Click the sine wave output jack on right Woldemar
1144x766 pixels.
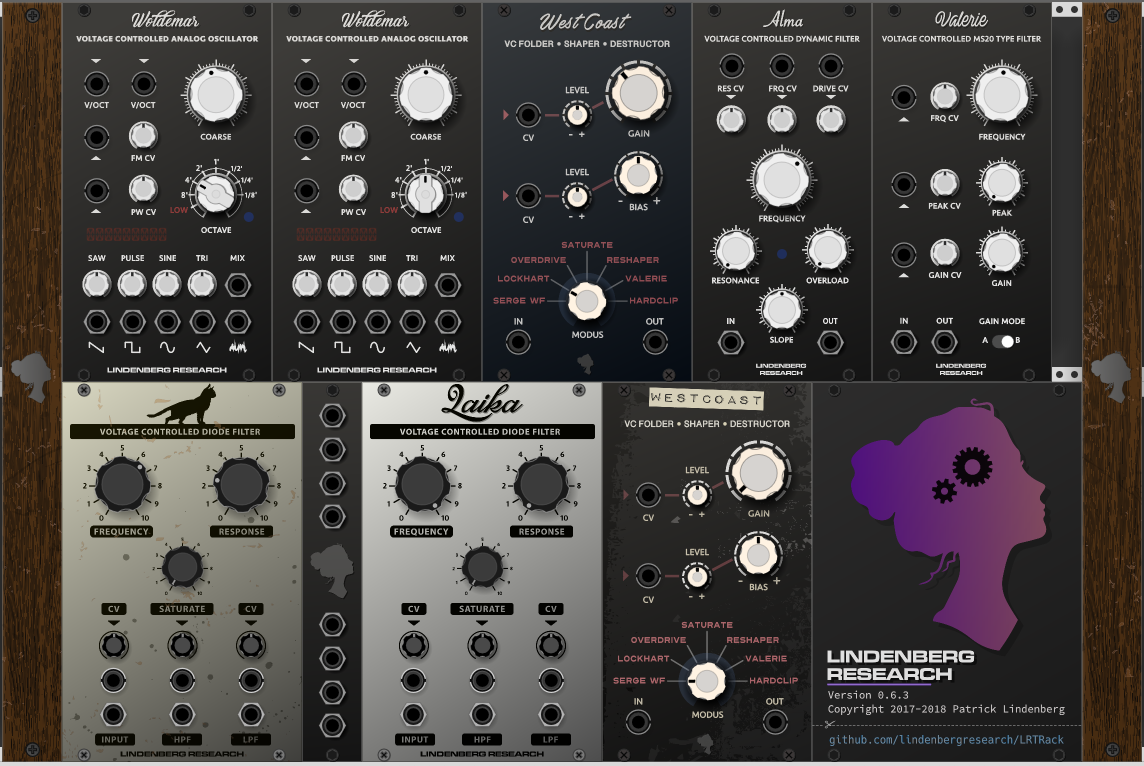point(377,322)
